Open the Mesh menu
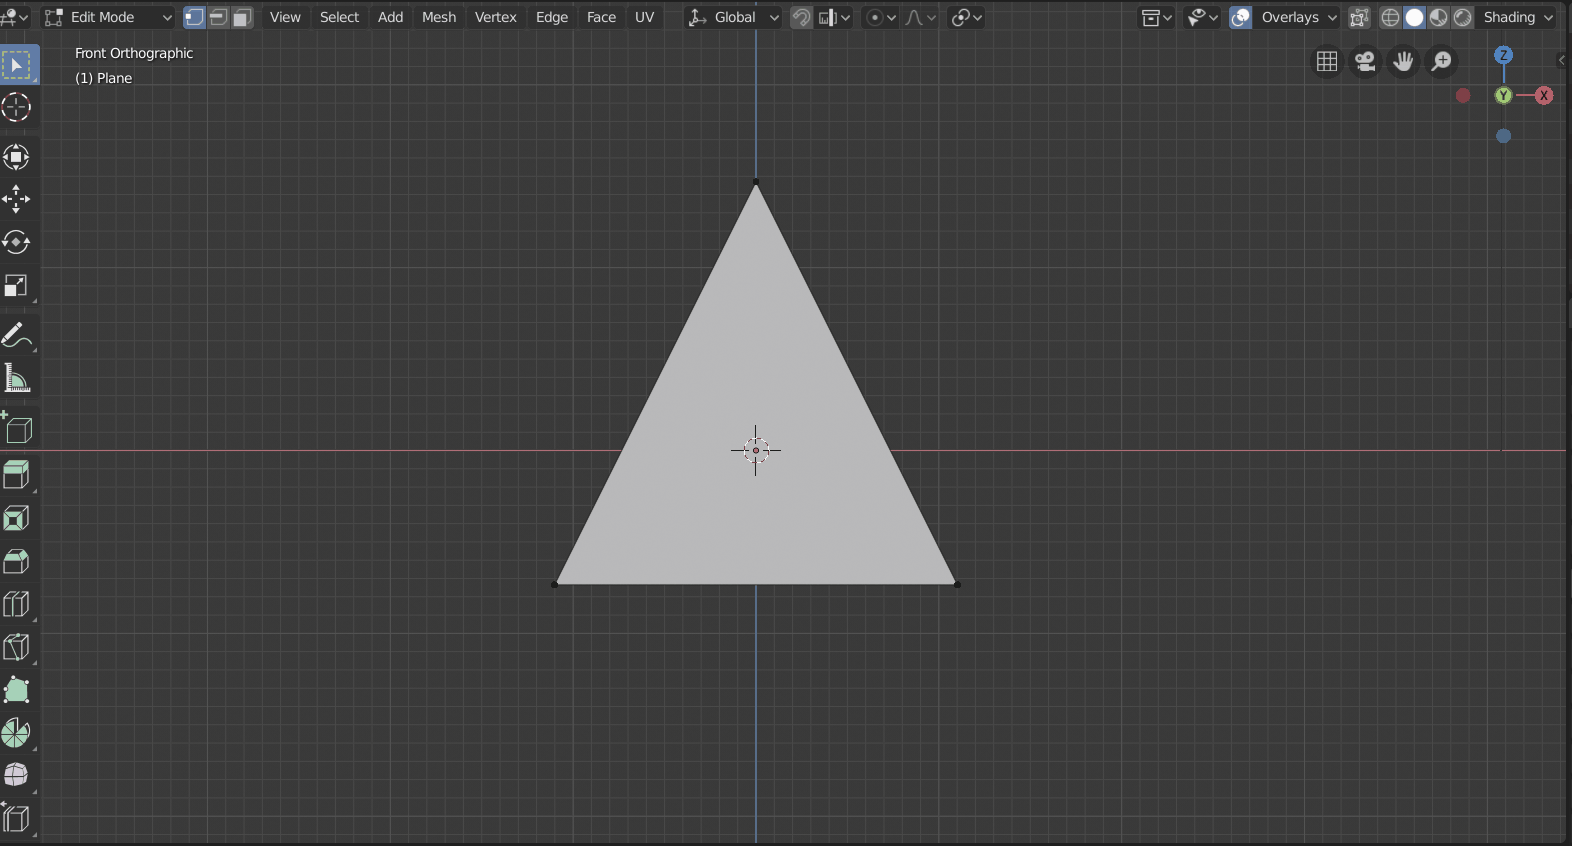This screenshot has width=1572, height=846. (439, 17)
